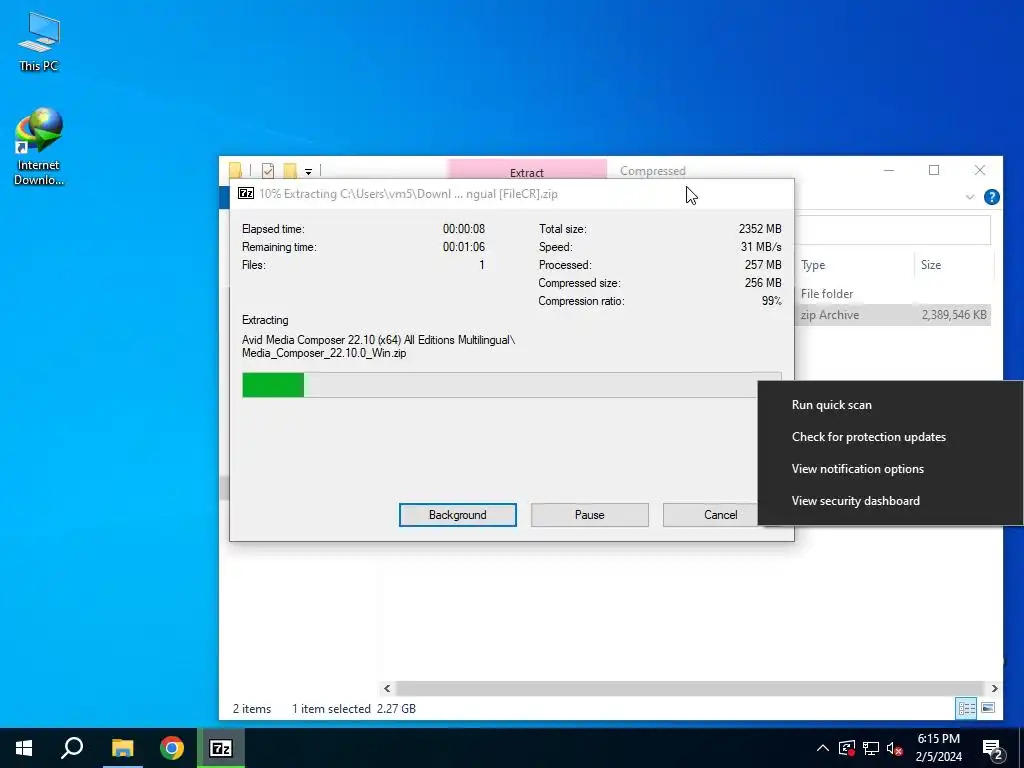
Task: Send extraction to Background
Action: (458, 515)
